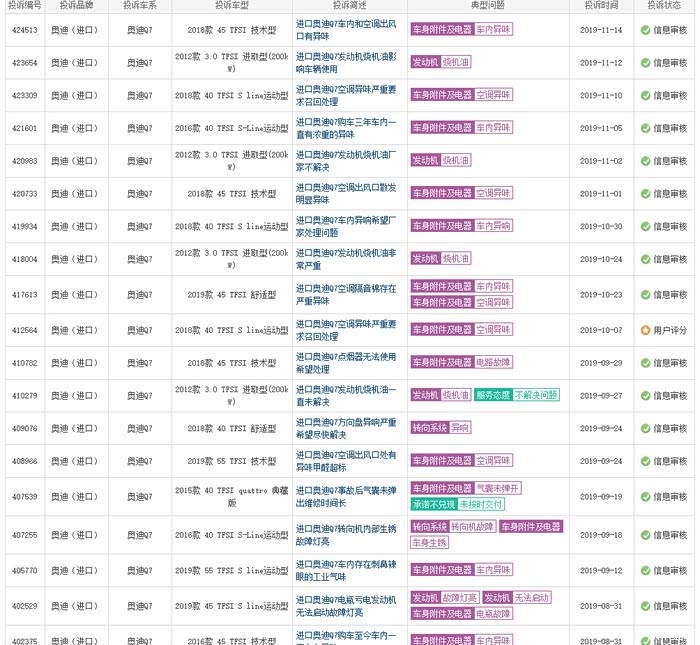The image size is (700, 645).
Task: Click green check status icon in row 407255
Action: (645, 535)
